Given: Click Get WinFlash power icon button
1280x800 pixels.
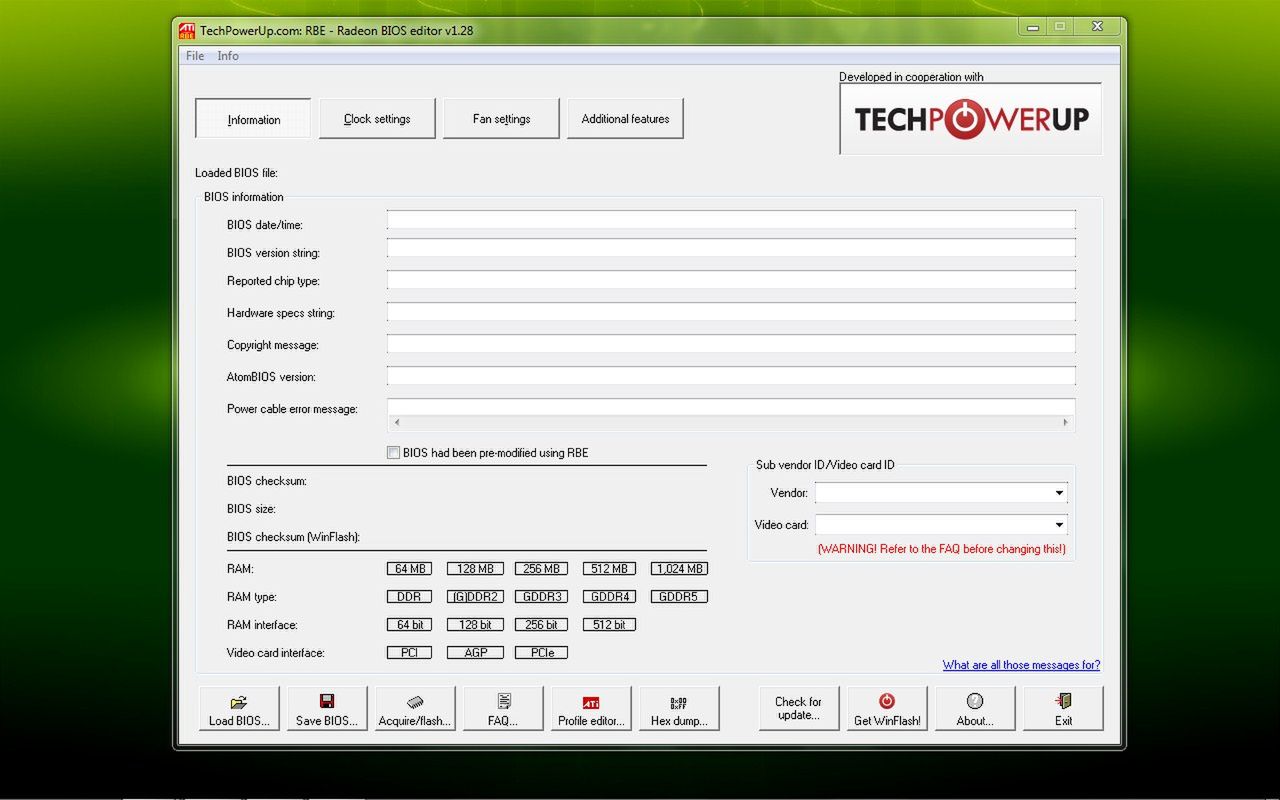Looking at the screenshot, I should pyautogui.click(x=887, y=708).
